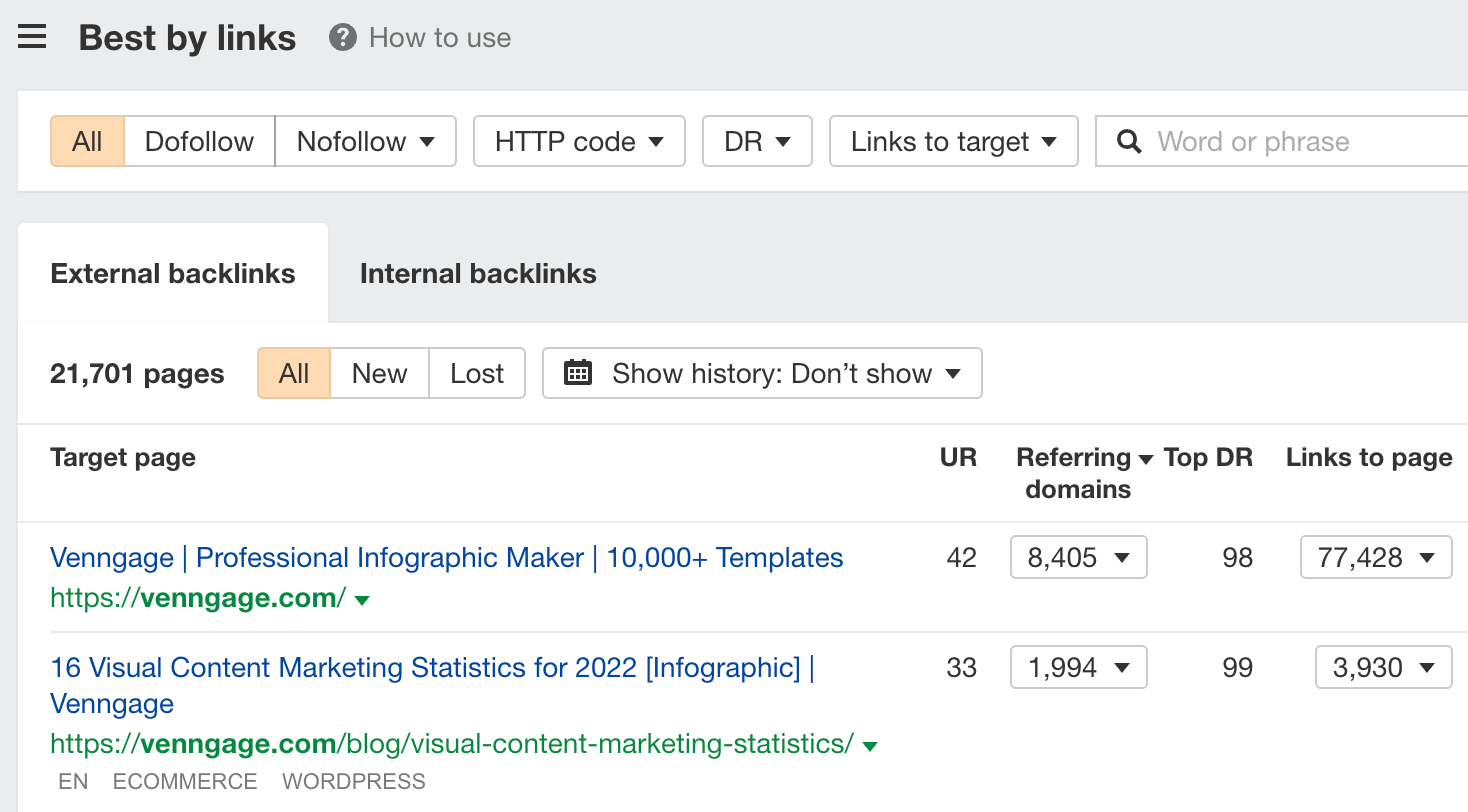Expand the 77,428 links to page dropdown
Viewport: 1468px width, 812px height.
(x=1376, y=557)
